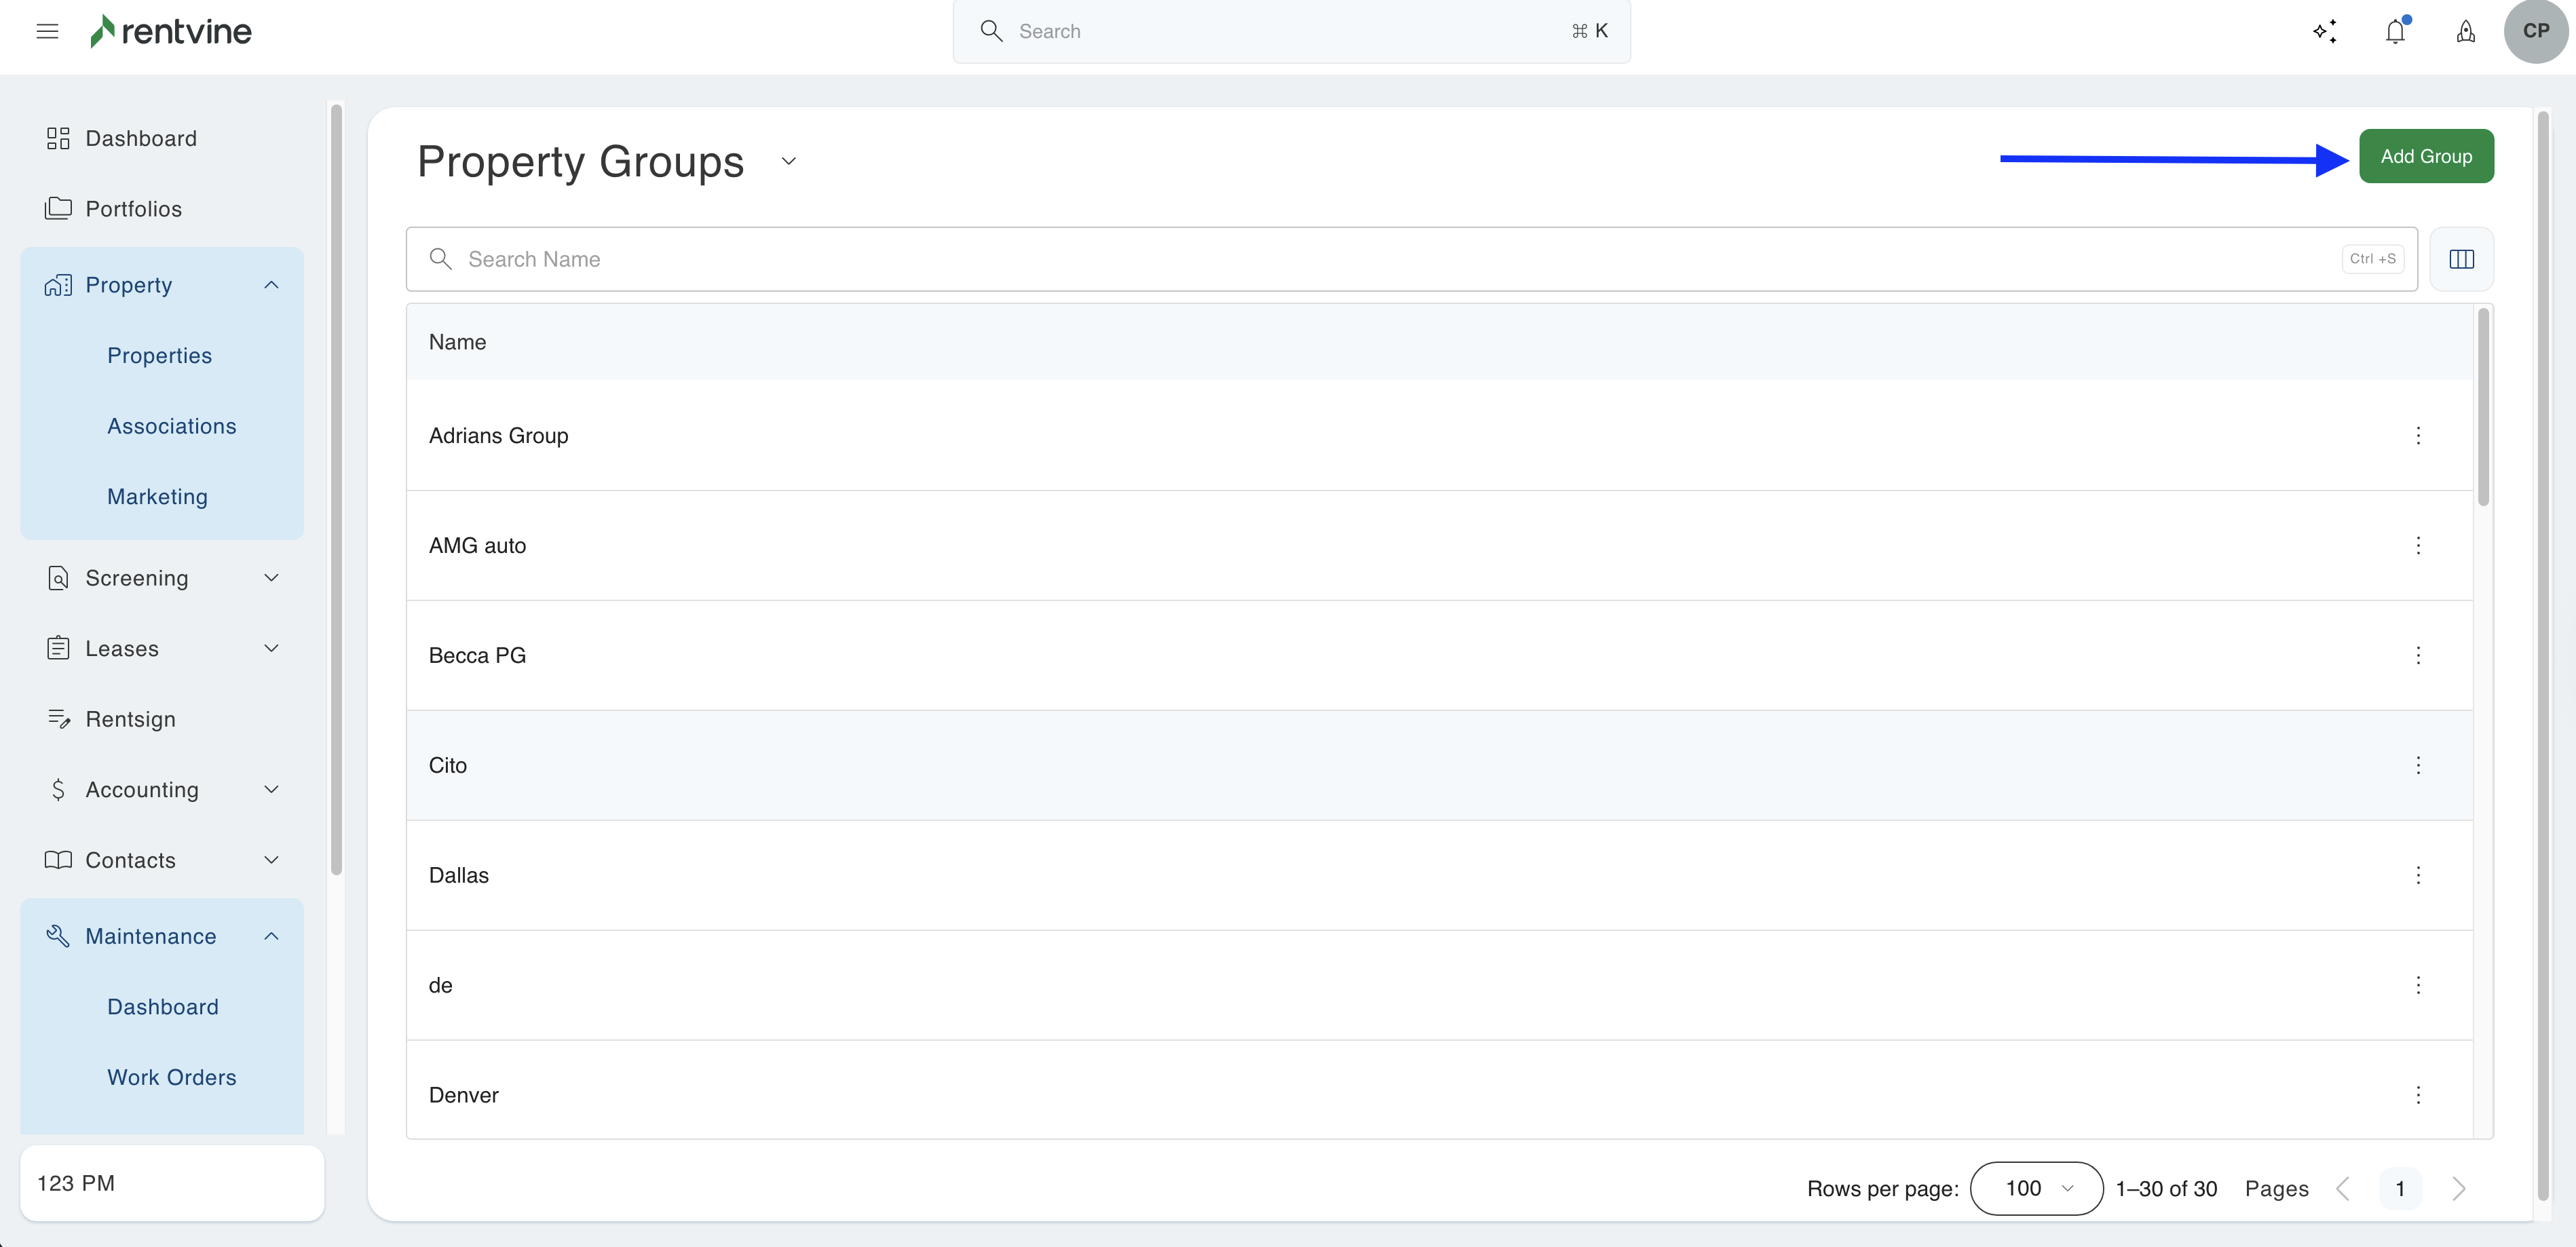Open the rows per page dropdown
The image size is (2576, 1247).
pyautogui.click(x=2036, y=1188)
